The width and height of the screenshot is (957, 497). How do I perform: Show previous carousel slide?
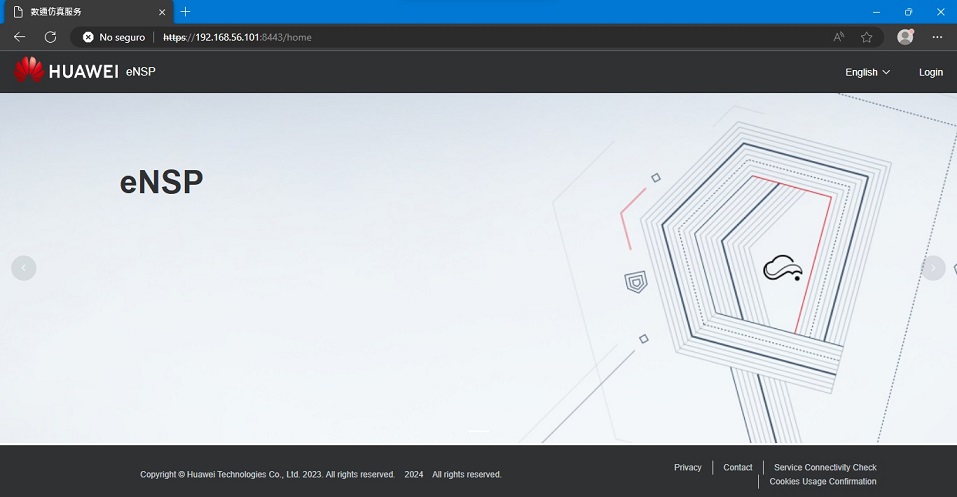(x=23, y=268)
